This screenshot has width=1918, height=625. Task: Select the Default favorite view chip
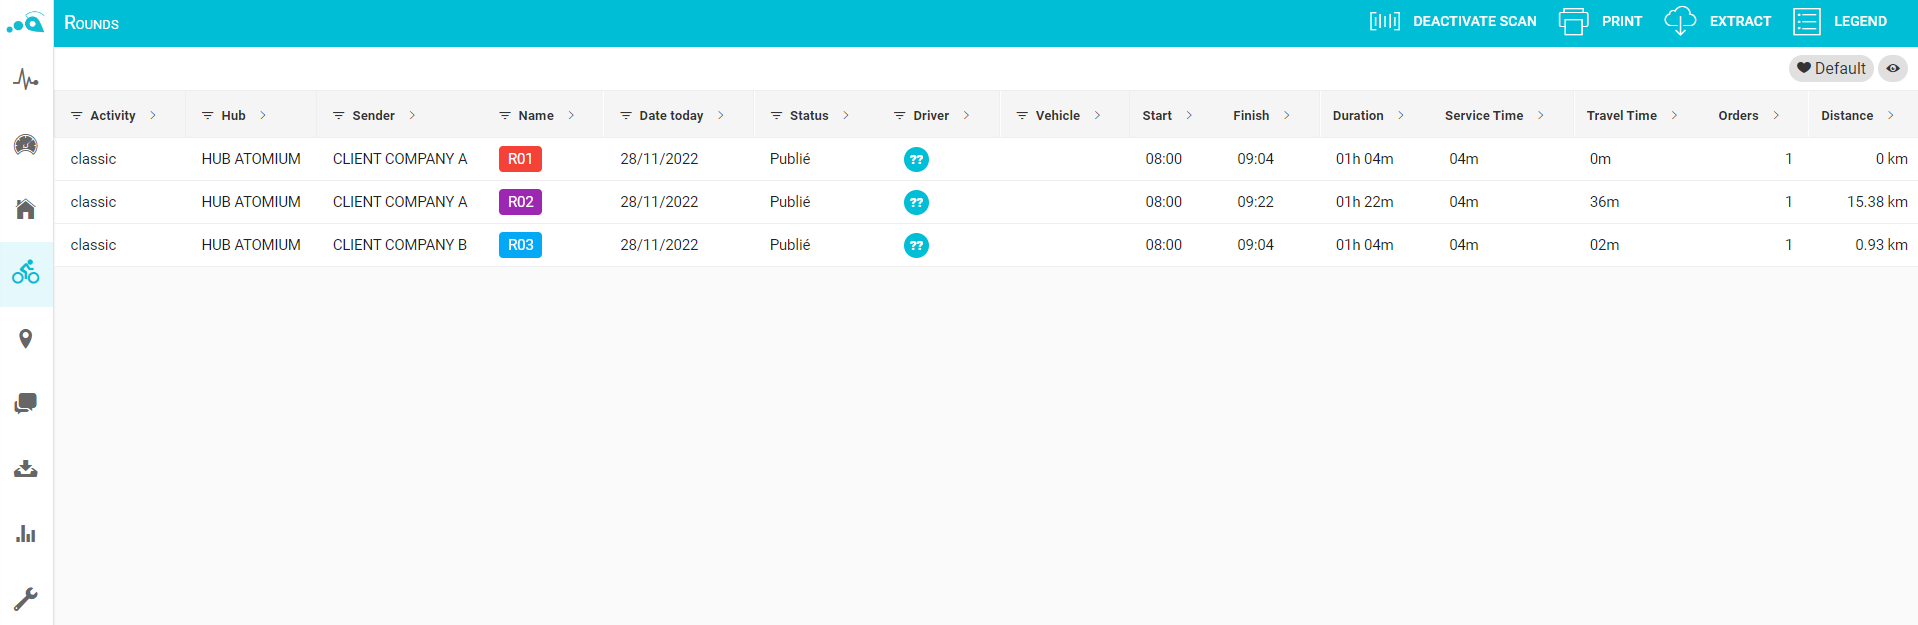click(x=1830, y=68)
